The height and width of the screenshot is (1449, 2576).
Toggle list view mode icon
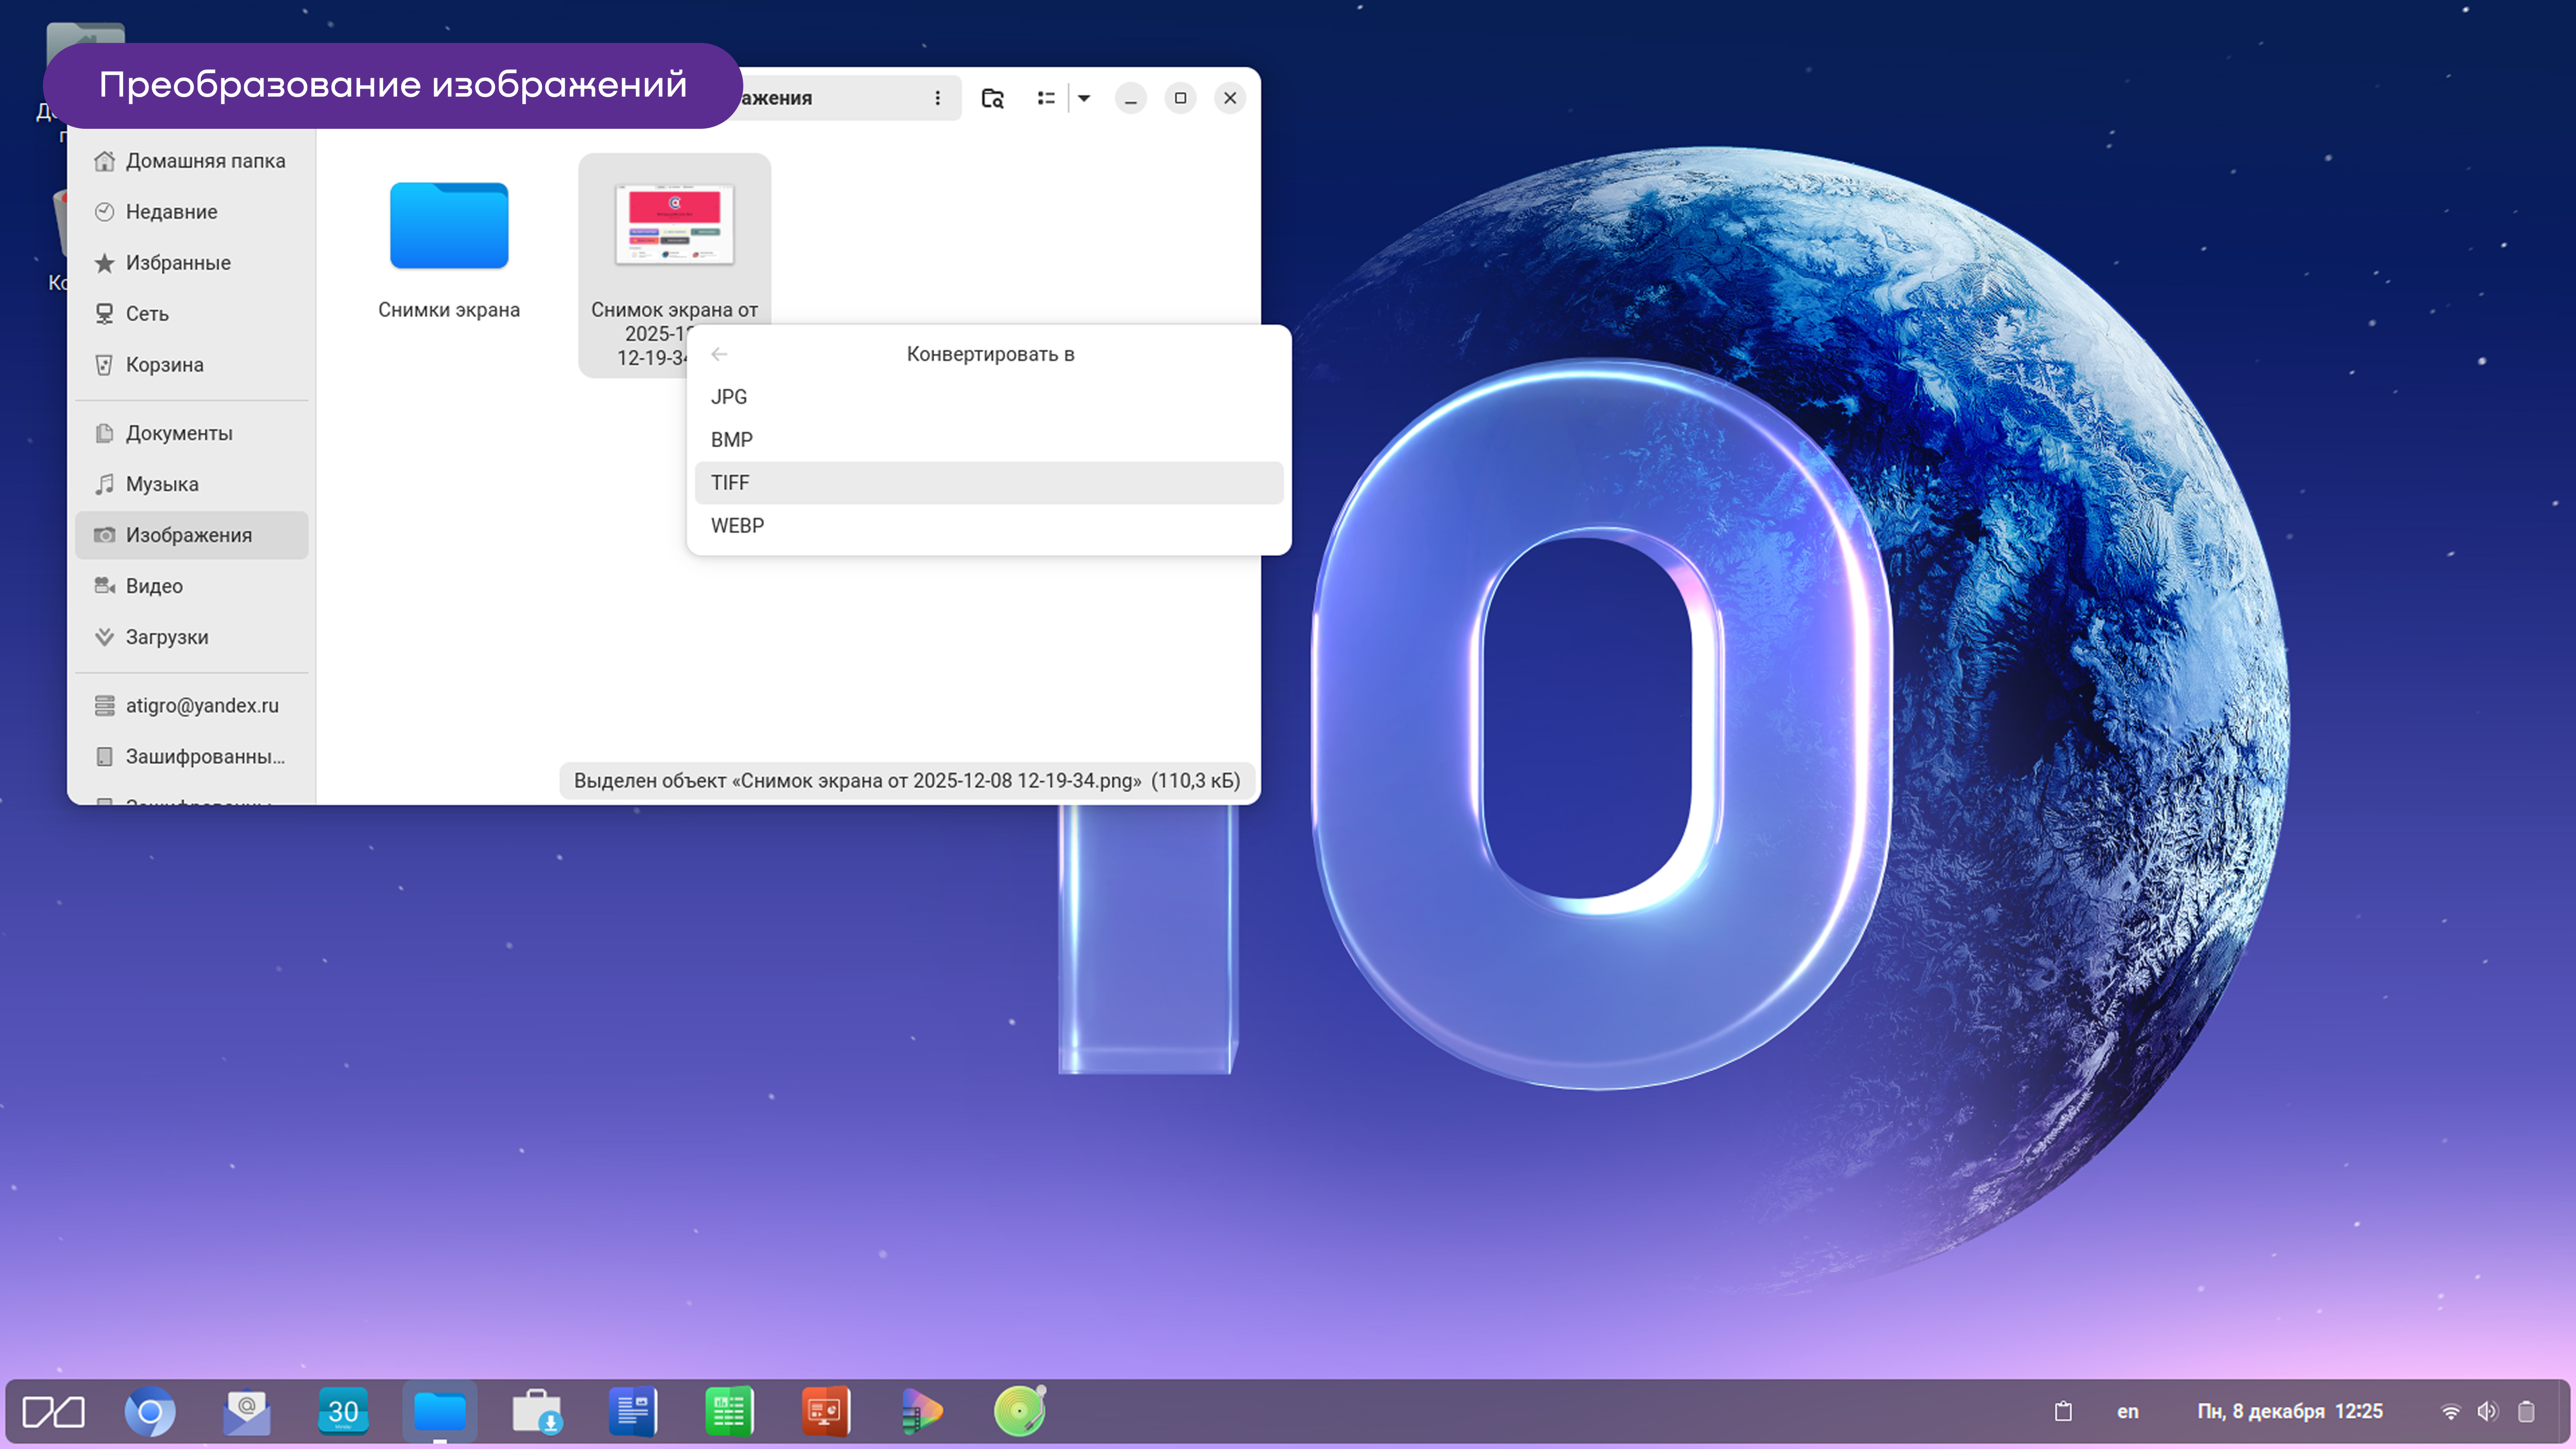click(1046, 98)
